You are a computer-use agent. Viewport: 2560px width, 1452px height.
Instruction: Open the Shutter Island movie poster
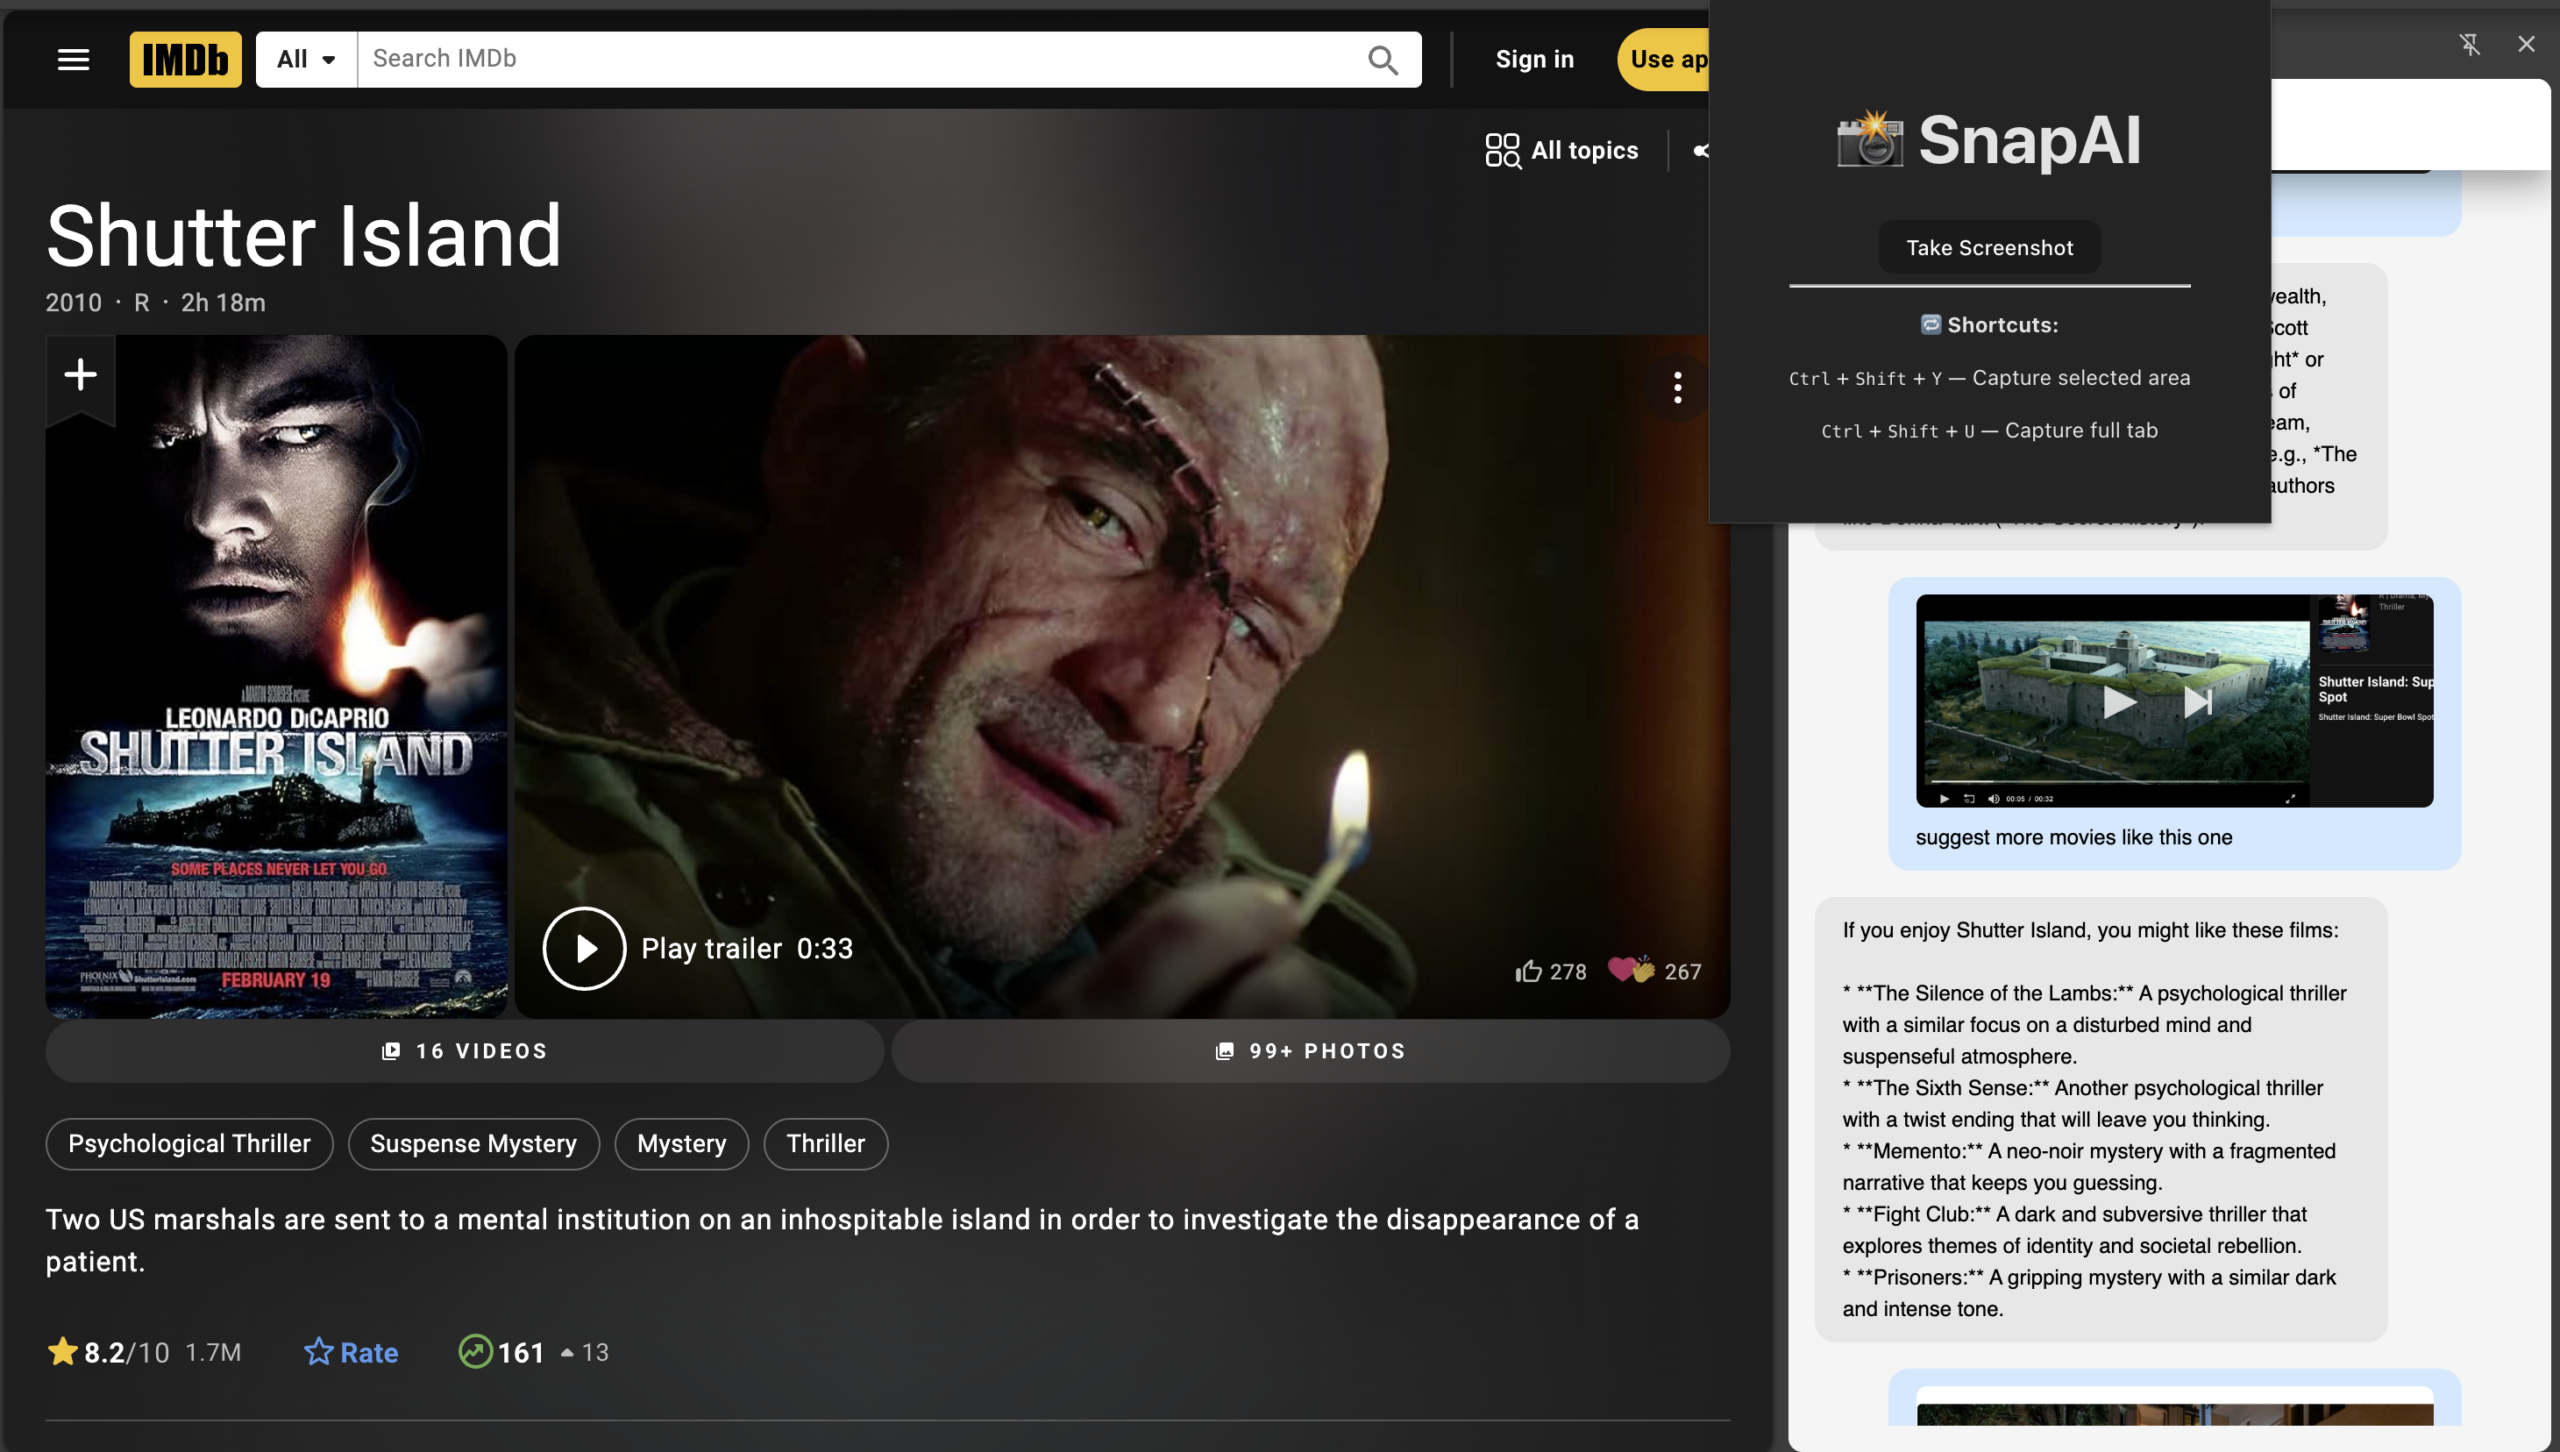[276, 676]
